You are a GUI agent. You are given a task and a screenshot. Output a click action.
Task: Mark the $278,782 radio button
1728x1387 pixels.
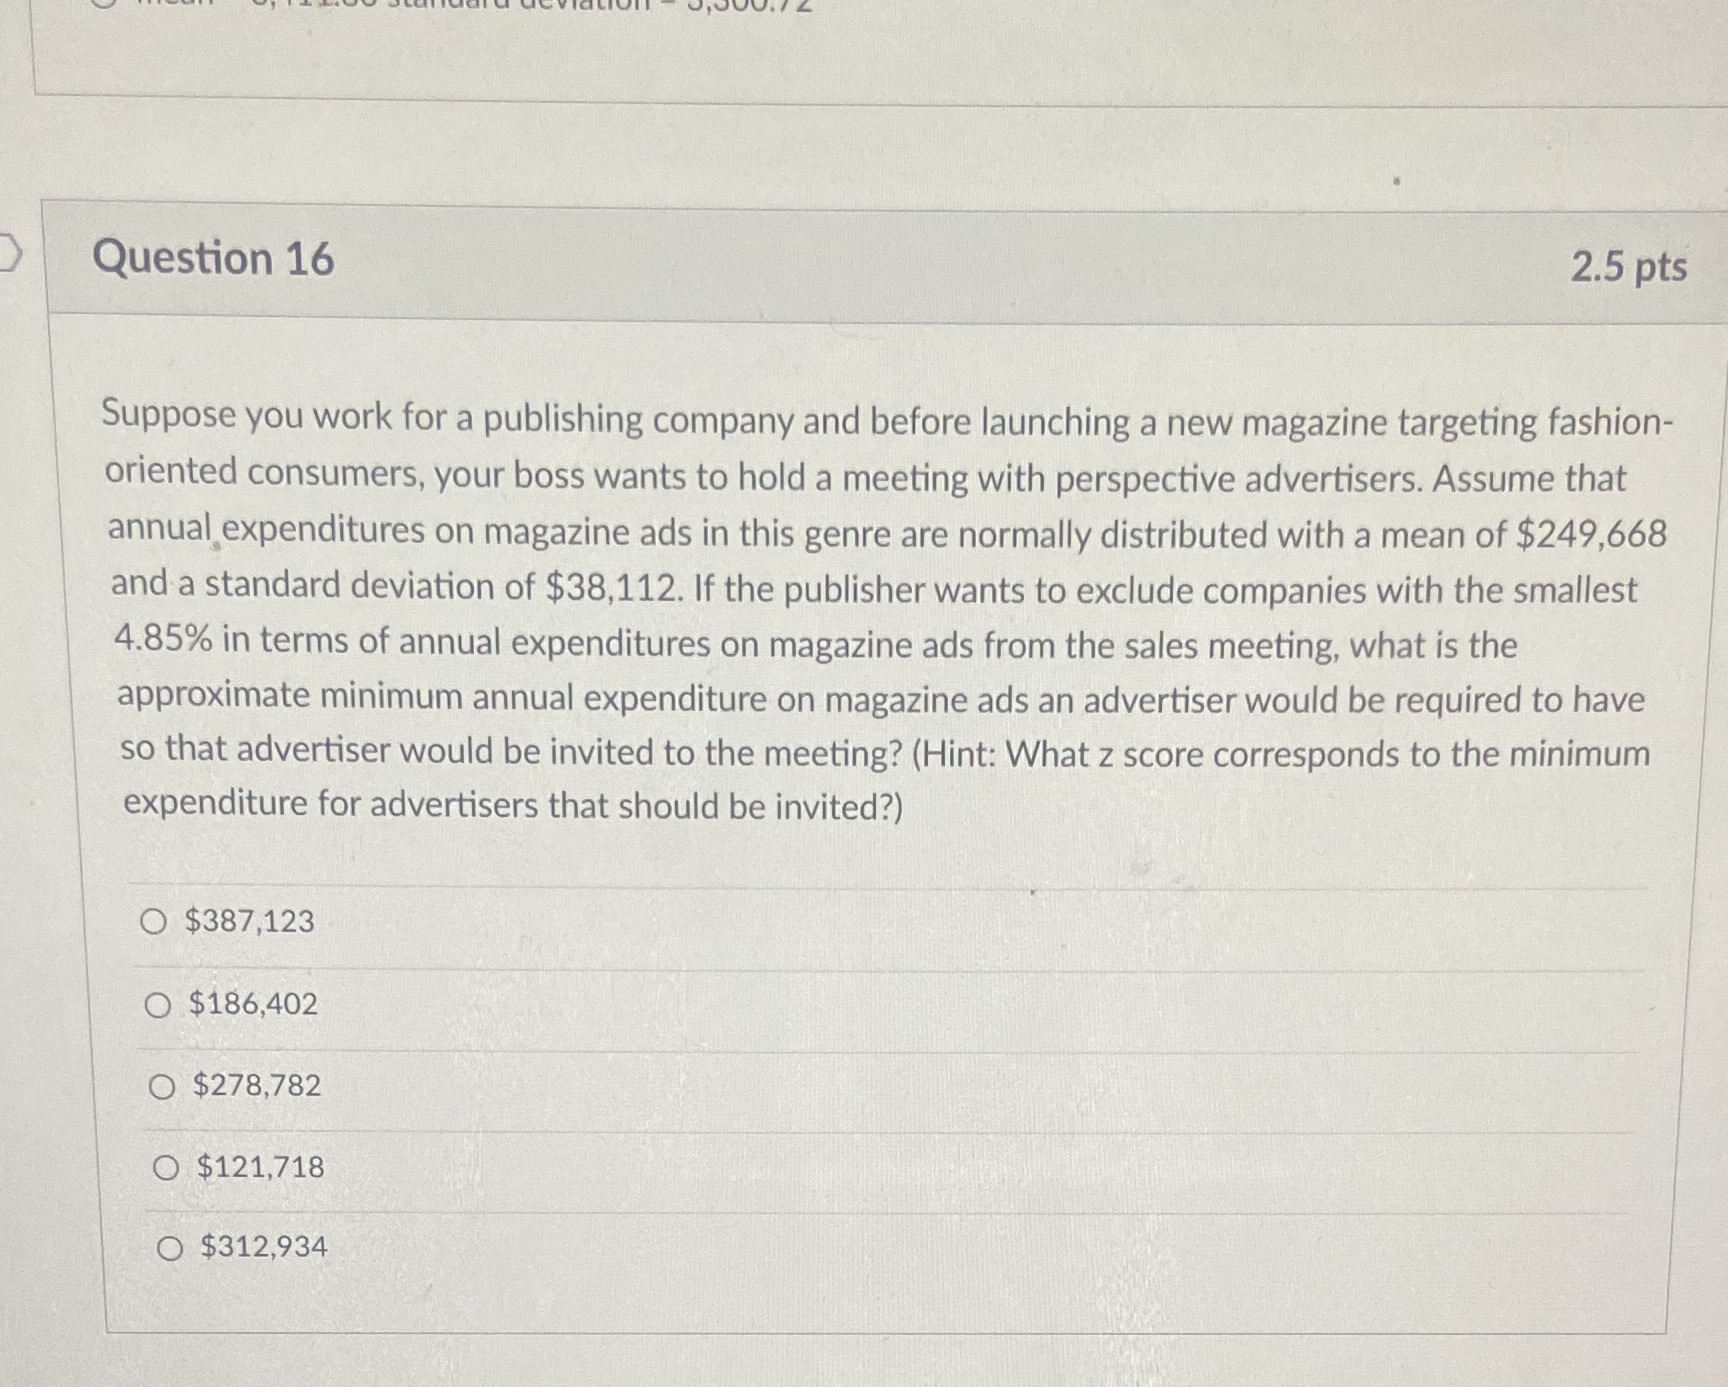pyautogui.click(x=161, y=1087)
